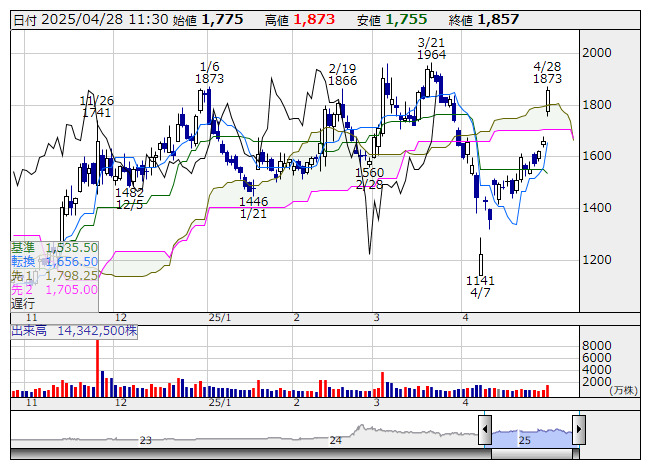The height and width of the screenshot is (470, 653).
Task: Click the 2/19 1866 peak label
Action: (342, 75)
